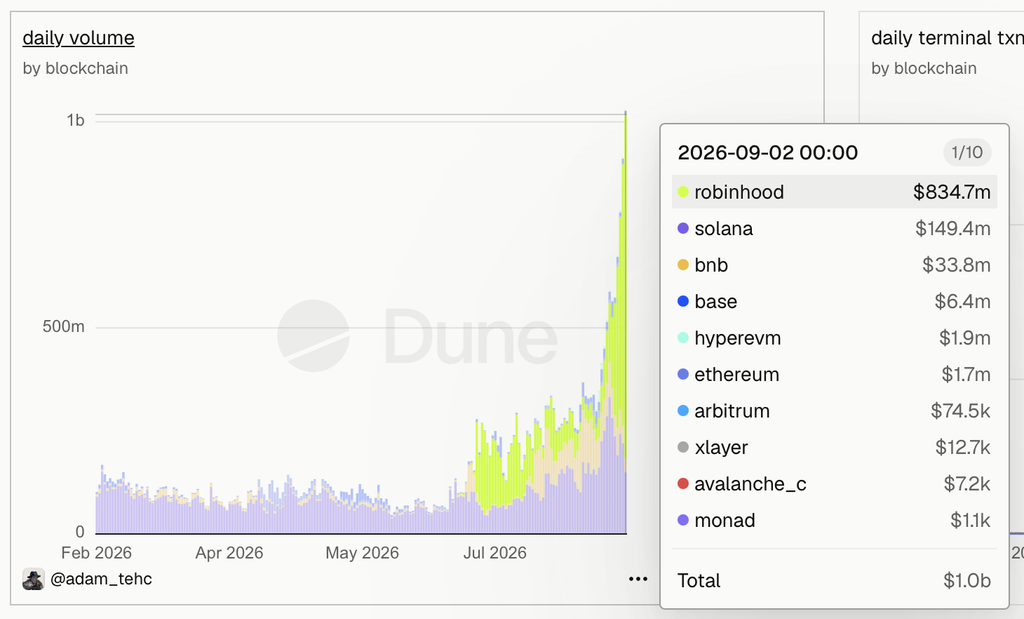The height and width of the screenshot is (619, 1024).
Task: Click the bnb orange legend dot
Action: 683,265
